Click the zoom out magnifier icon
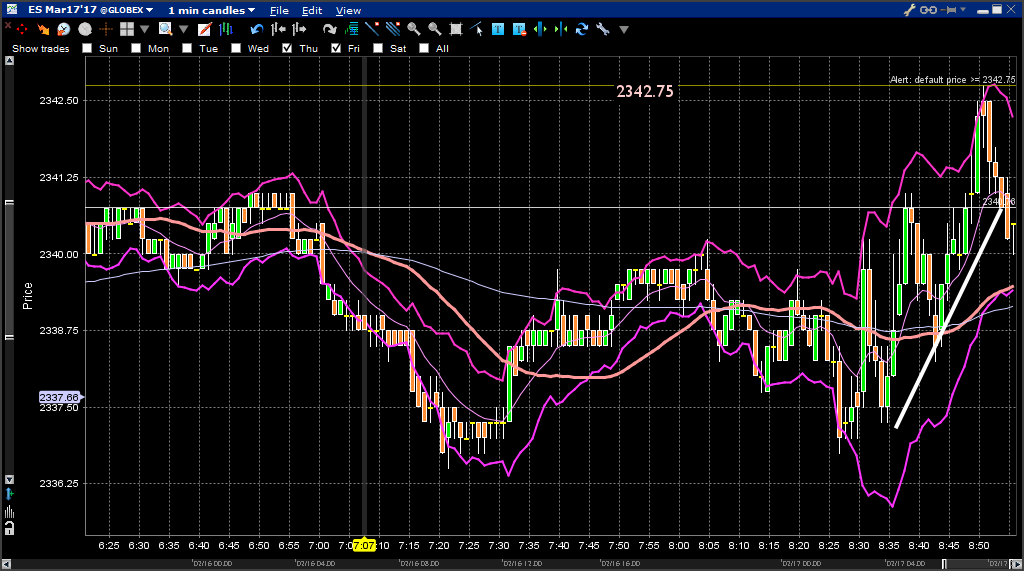The height and width of the screenshot is (571, 1024). pos(435,29)
